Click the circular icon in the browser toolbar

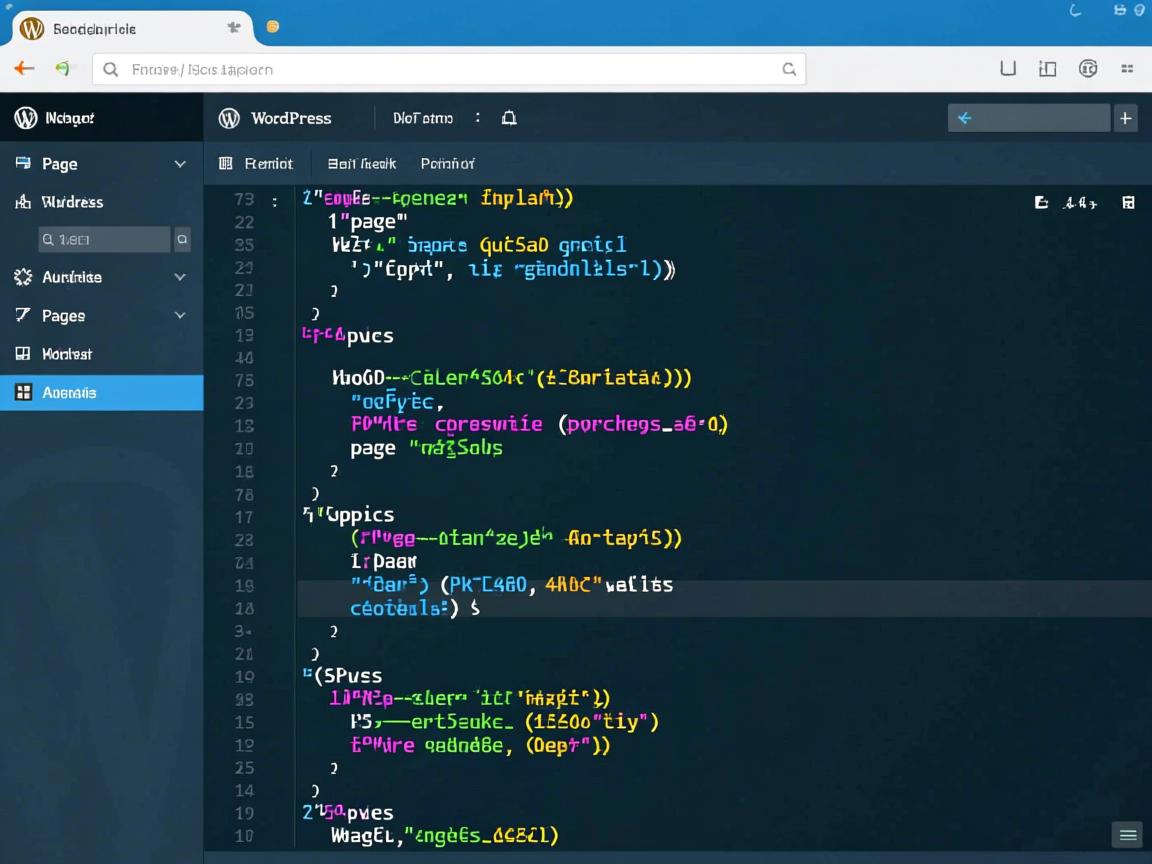(x=1088, y=69)
